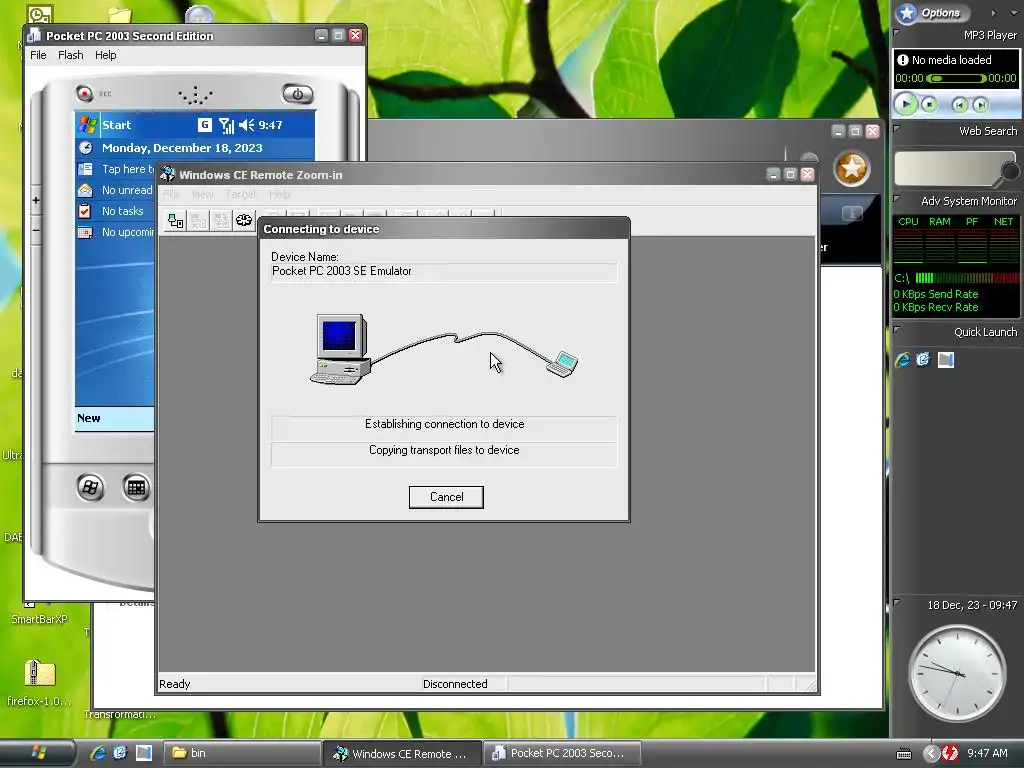Click the second greyed device toolbar icon
The height and width of the screenshot is (768, 1024).
[x=199, y=221]
